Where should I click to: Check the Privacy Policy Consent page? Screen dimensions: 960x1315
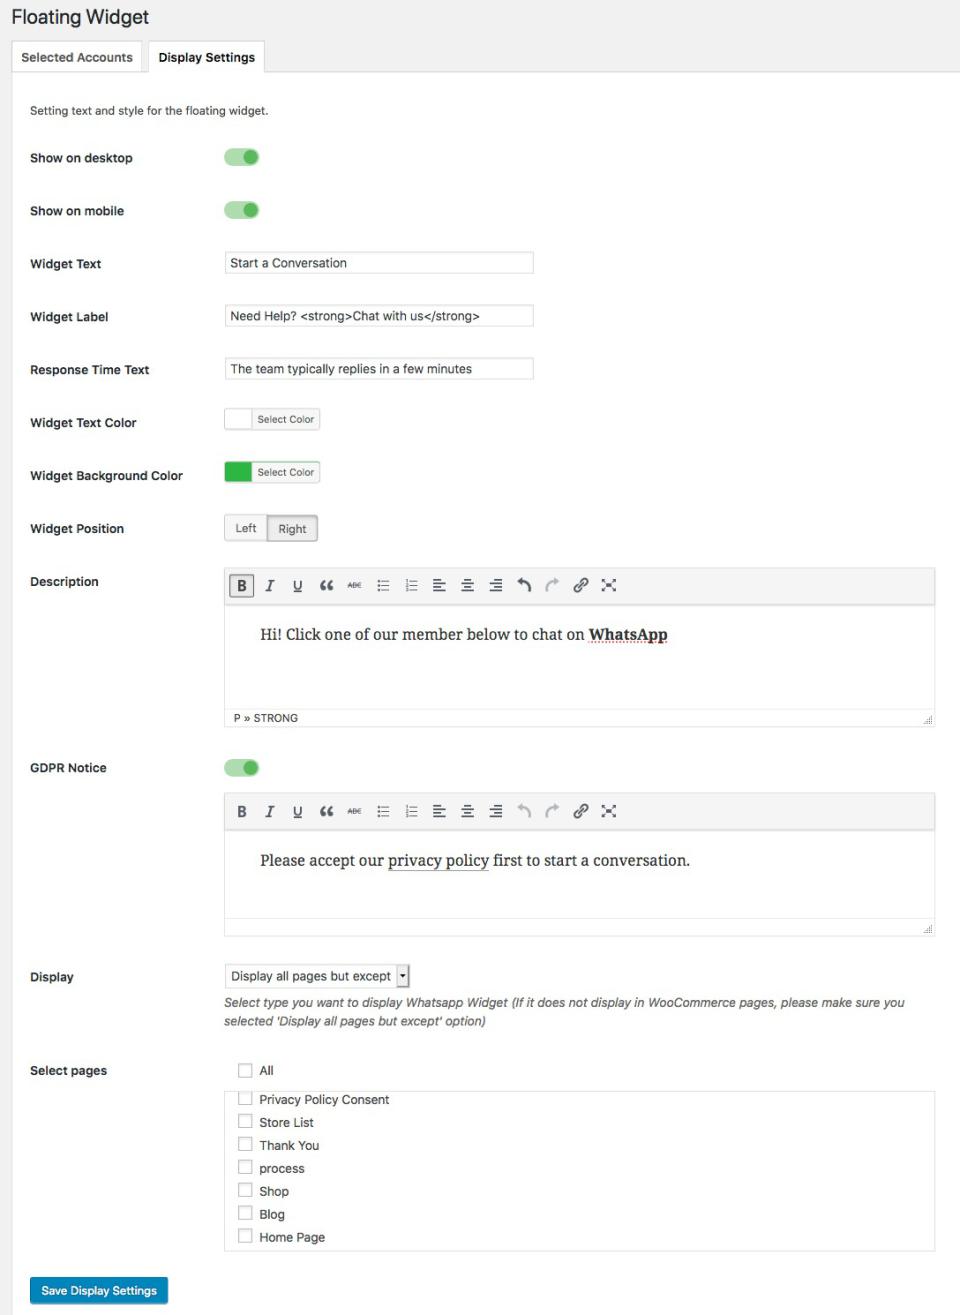(245, 1099)
